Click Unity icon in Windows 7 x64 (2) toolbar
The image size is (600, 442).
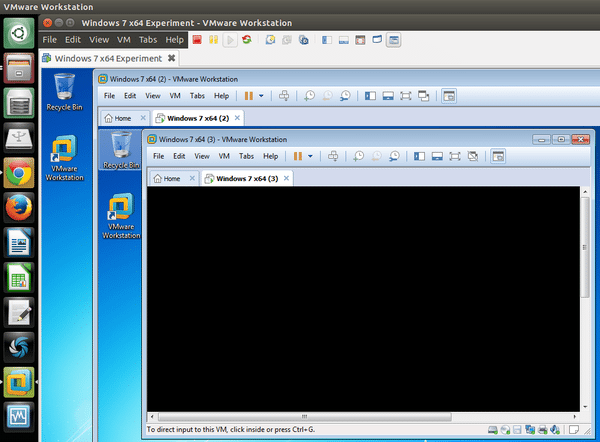pyautogui.click(x=424, y=96)
